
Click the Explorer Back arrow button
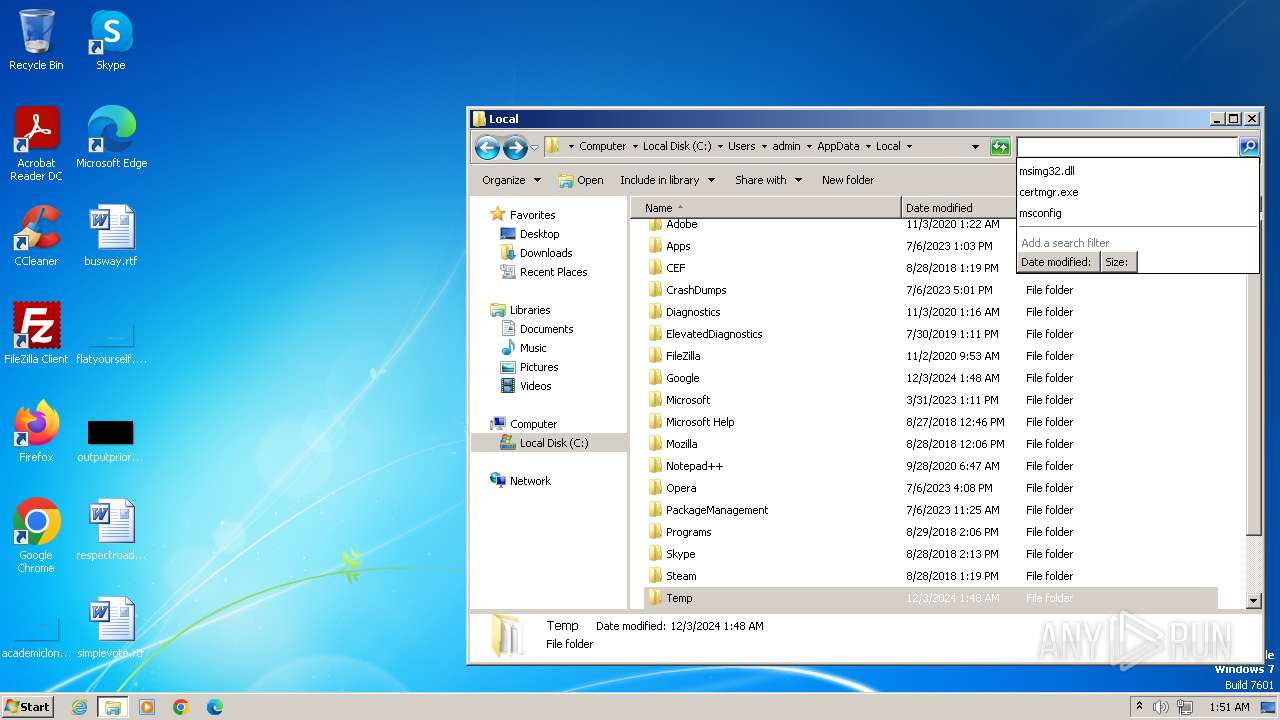[x=487, y=147]
